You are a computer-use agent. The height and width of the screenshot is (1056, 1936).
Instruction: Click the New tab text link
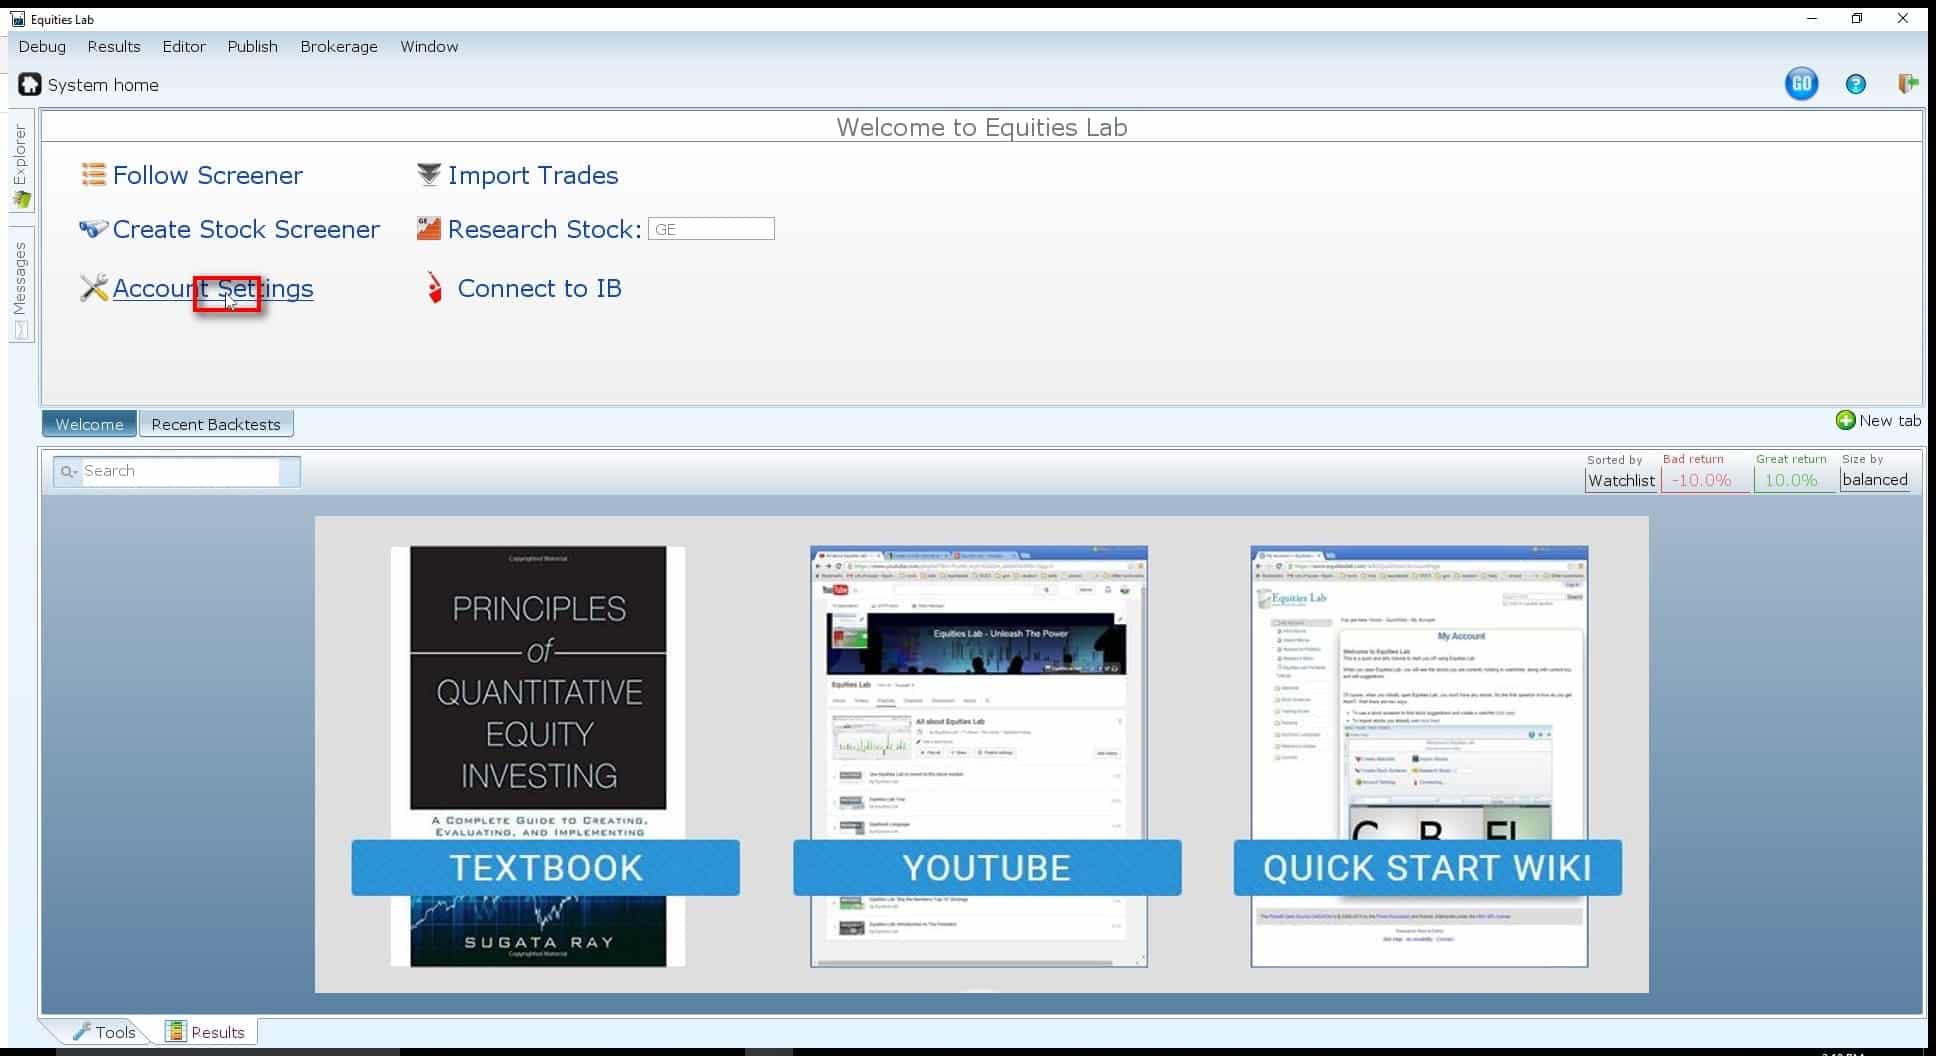coord(1890,420)
